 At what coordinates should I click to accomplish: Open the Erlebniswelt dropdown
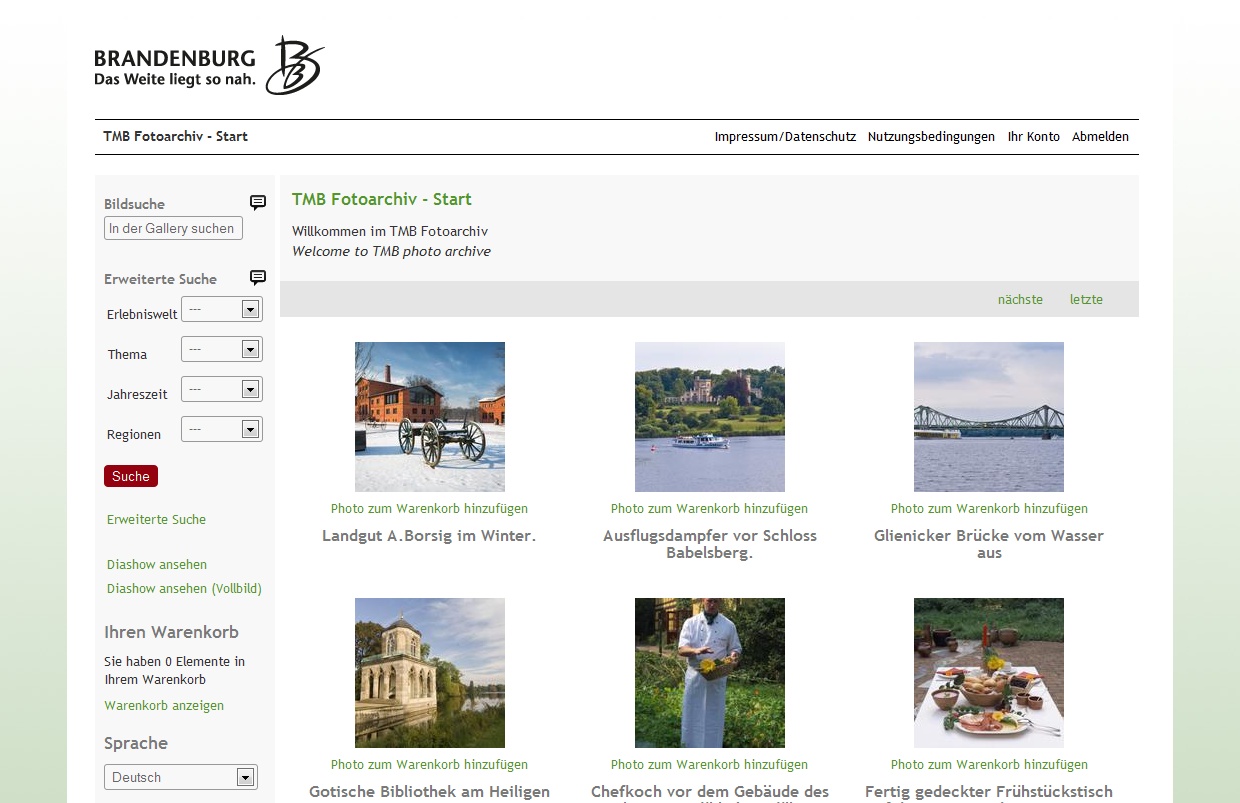coord(222,310)
